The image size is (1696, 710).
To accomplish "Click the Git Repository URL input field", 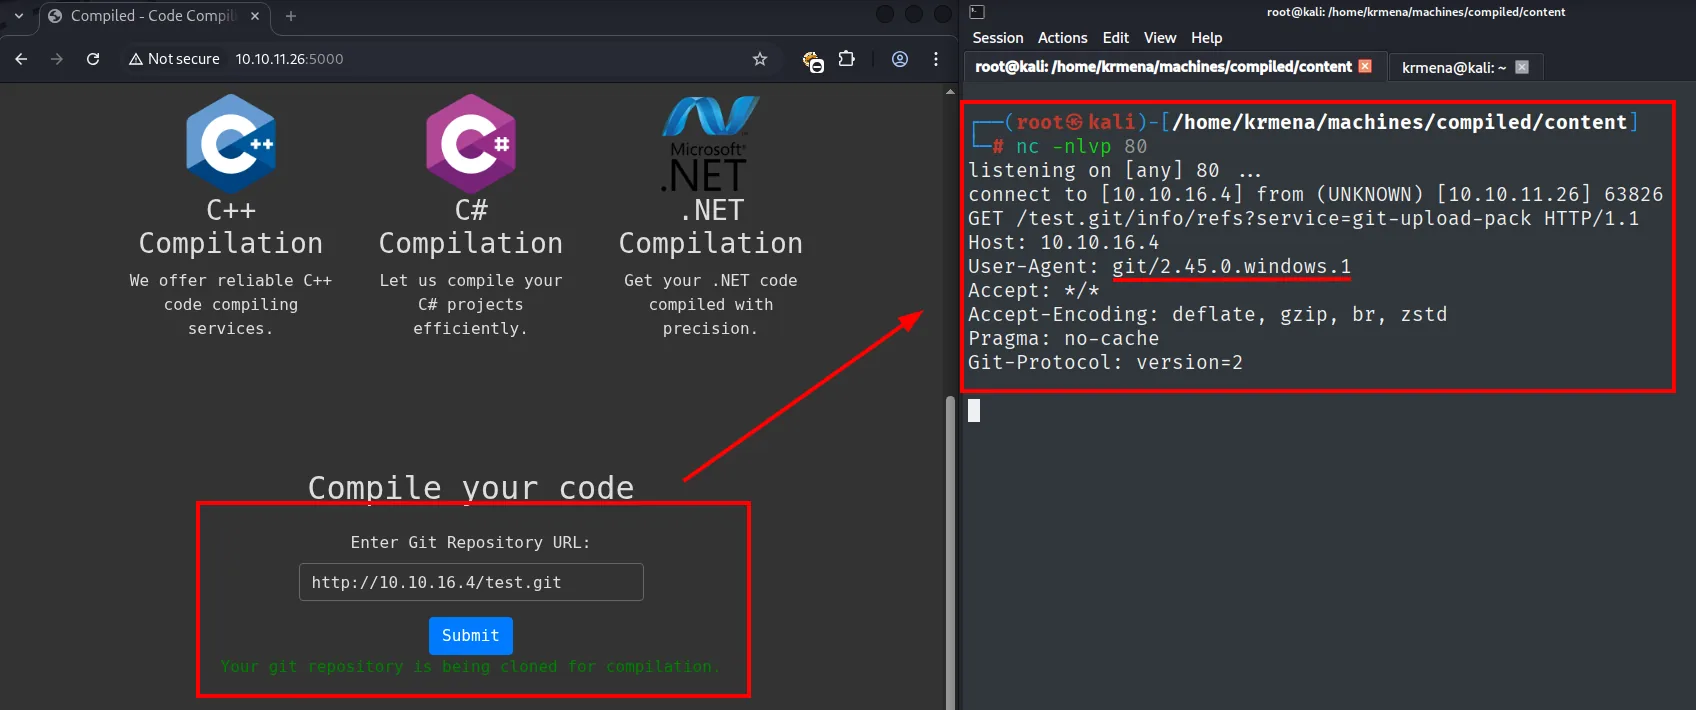I will point(471,582).
